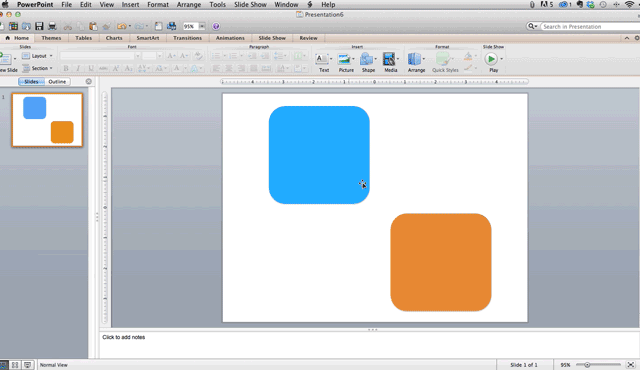
Task: Open the Format menu in menu bar
Action: tap(158, 4)
